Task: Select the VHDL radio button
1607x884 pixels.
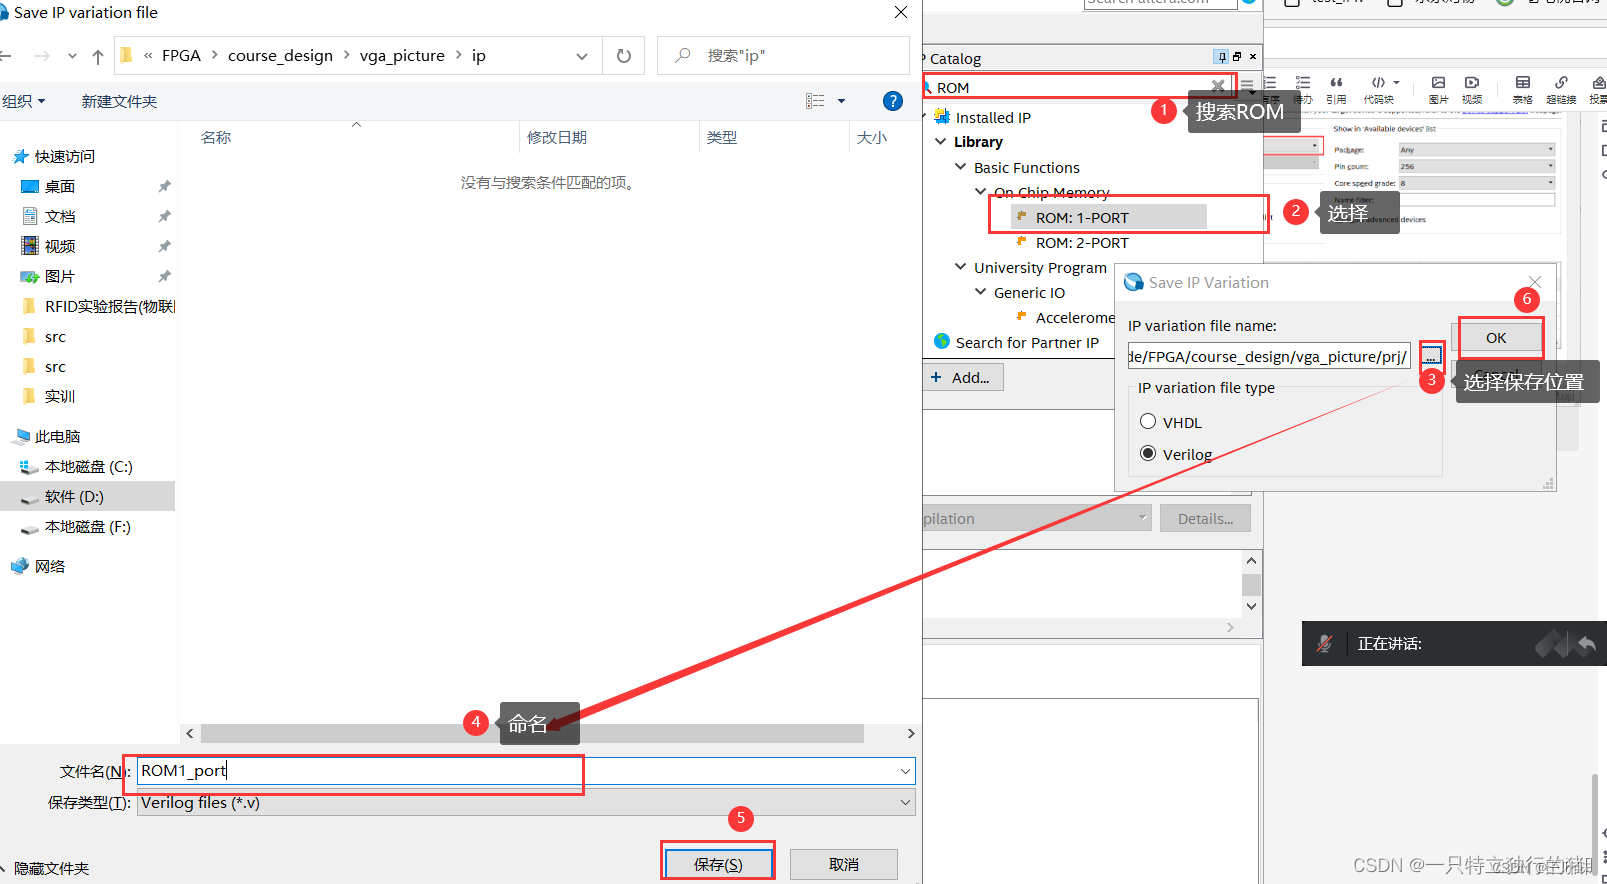Action: [1148, 421]
